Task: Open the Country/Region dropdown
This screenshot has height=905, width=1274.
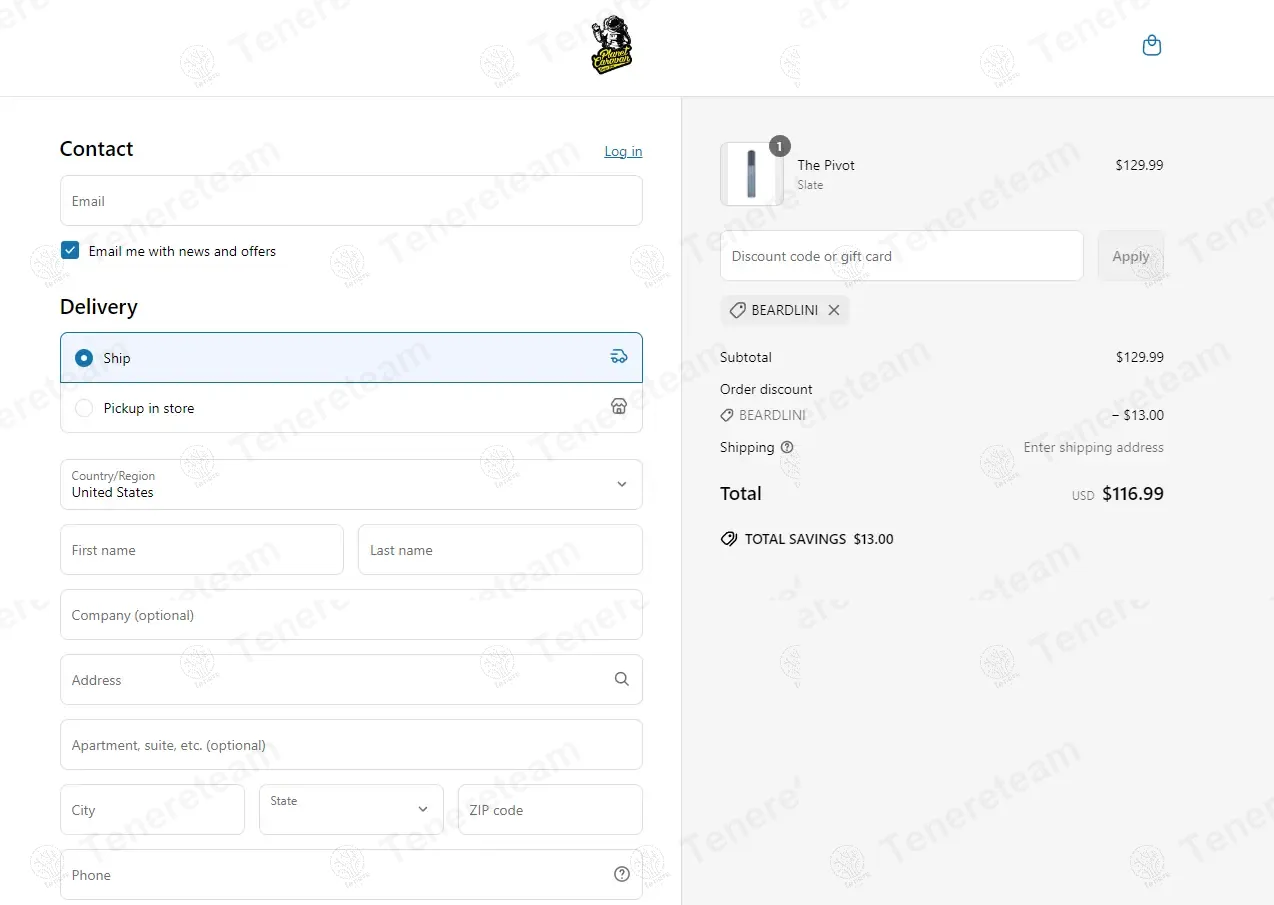Action: point(351,484)
